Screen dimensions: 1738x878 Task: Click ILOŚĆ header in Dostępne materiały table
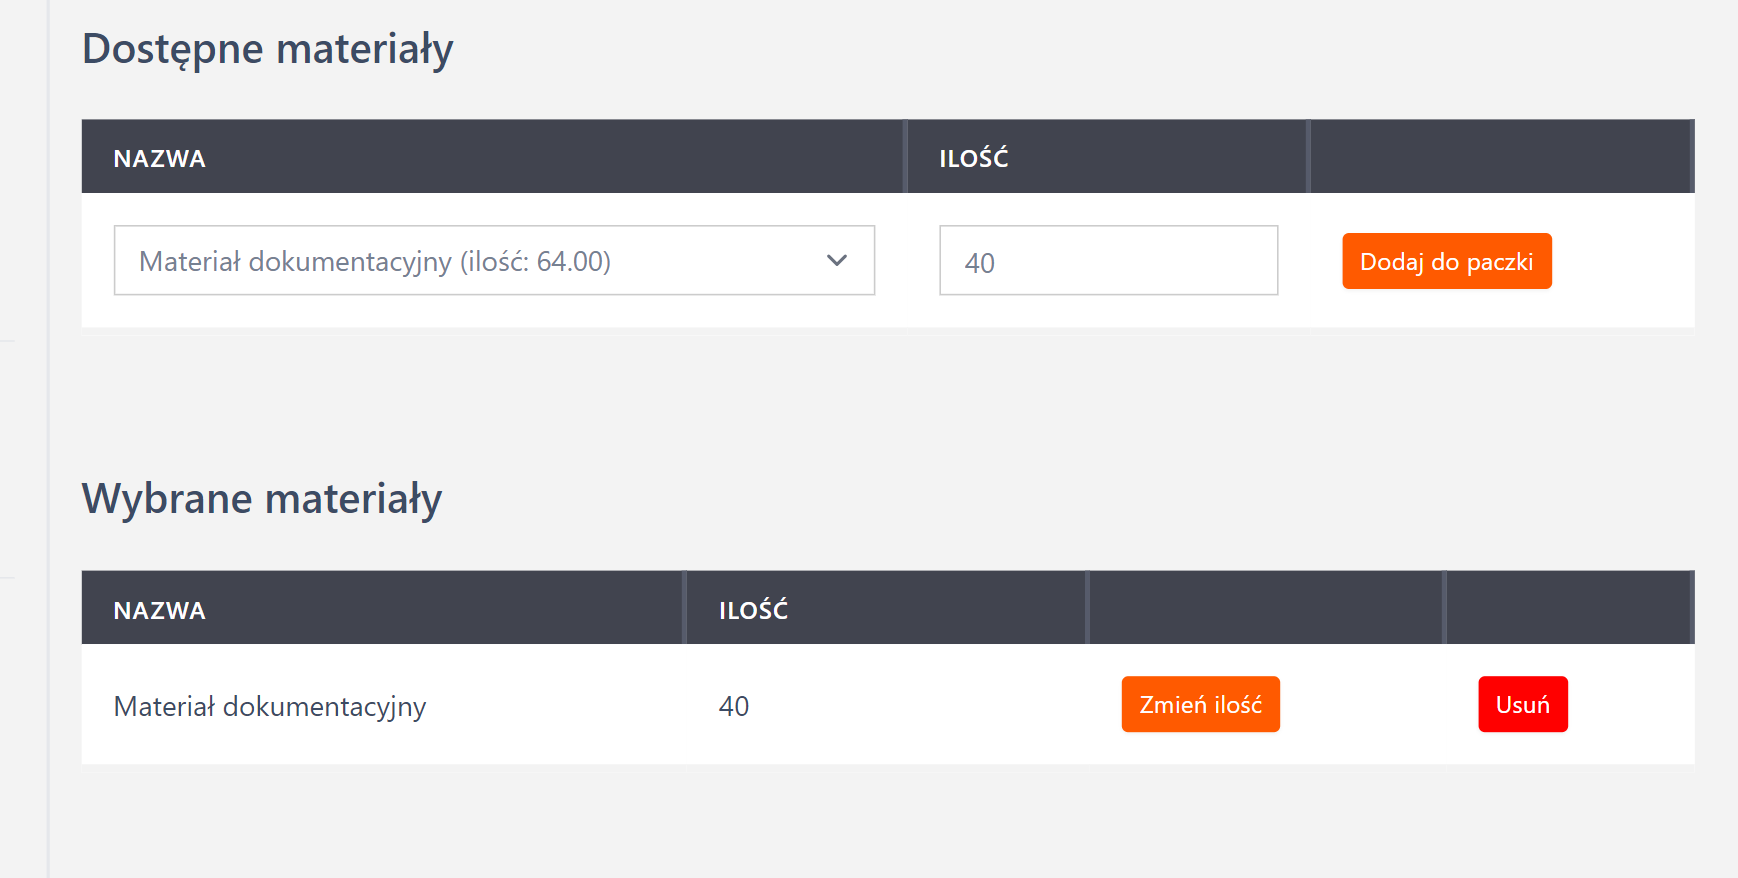(973, 159)
